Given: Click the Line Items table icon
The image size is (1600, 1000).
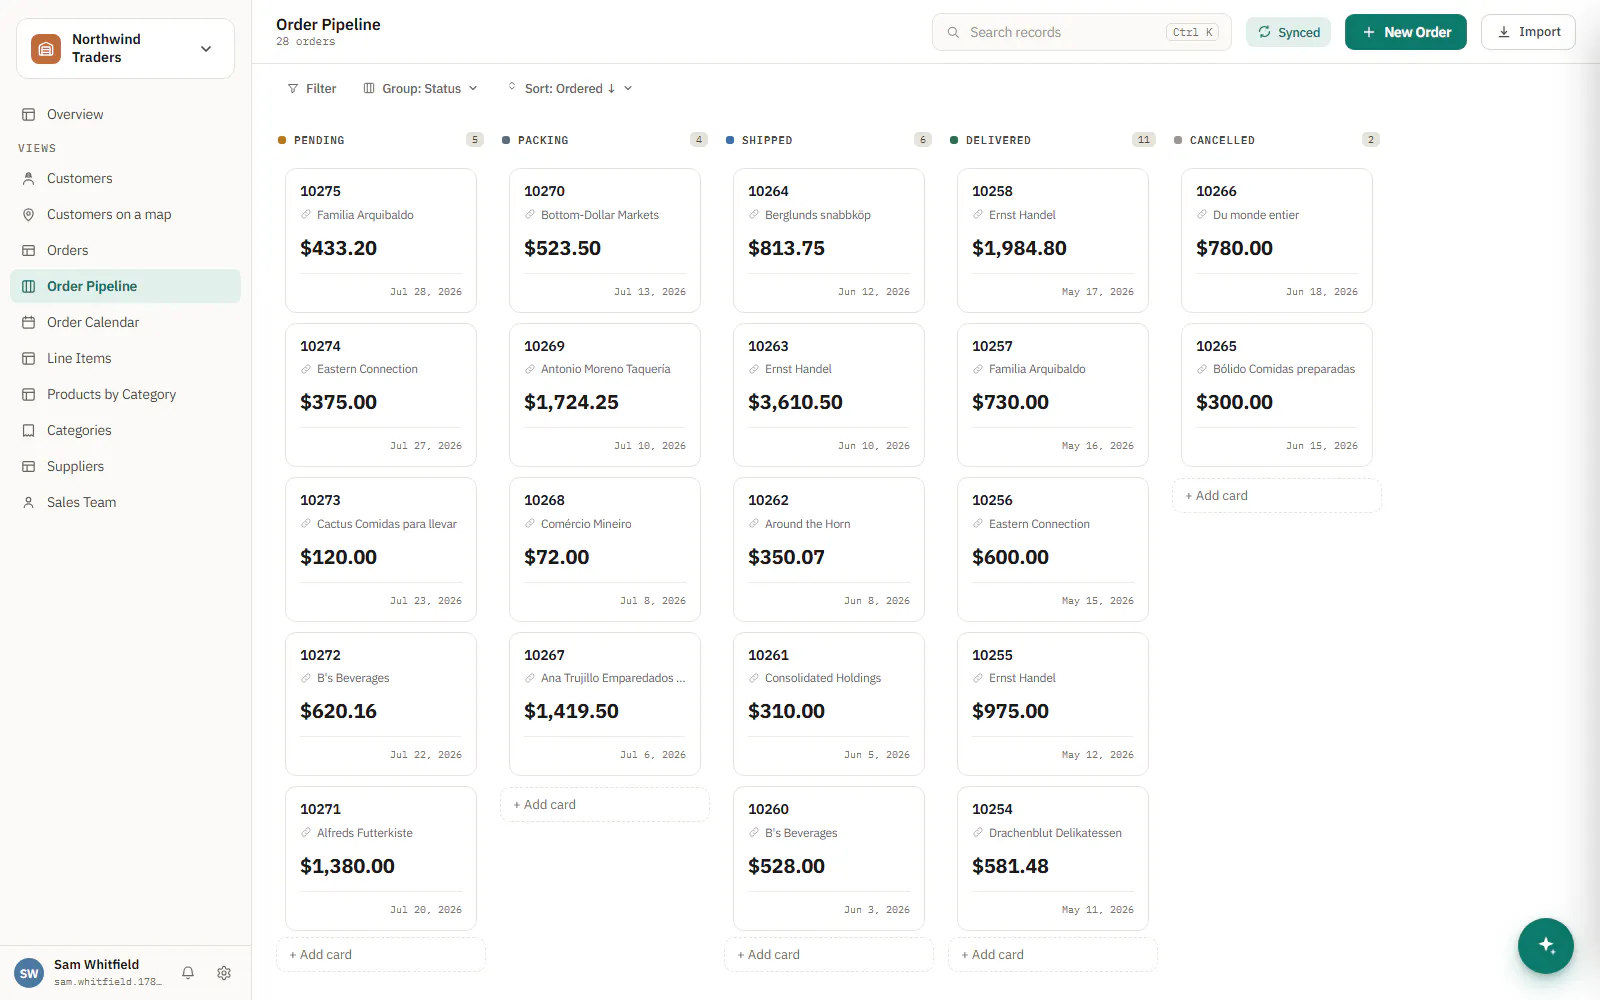Looking at the screenshot, I should [x=29, y=358].
